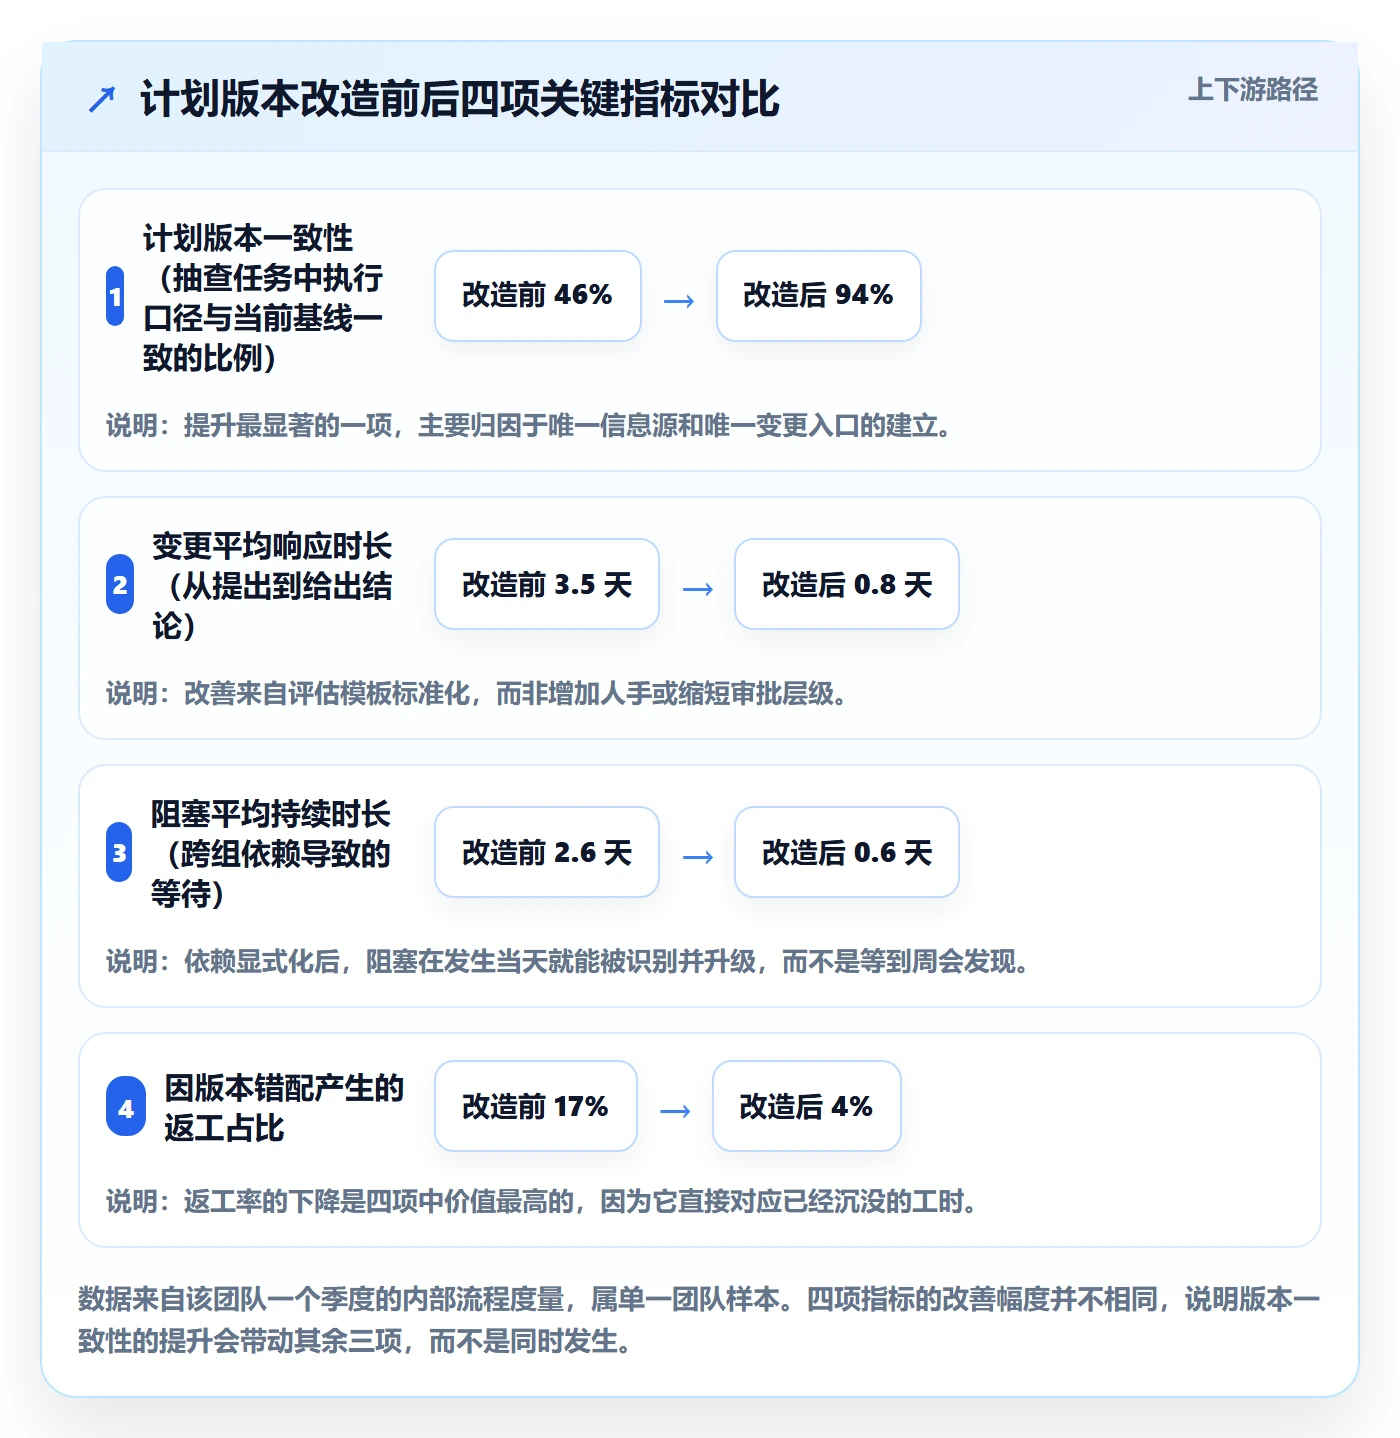The height and width of the screenshot is (1438, 1400).
Task: Click the arrow between 2.6 天 and 0.6 天
Action: point(698,857)
